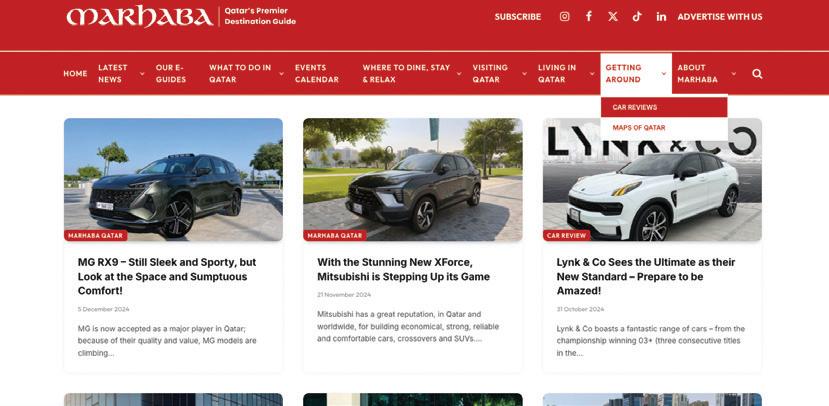Open the X (Twitter) social icon
Viewport: 829px width, 406px height.
click(x=613, y=16)
